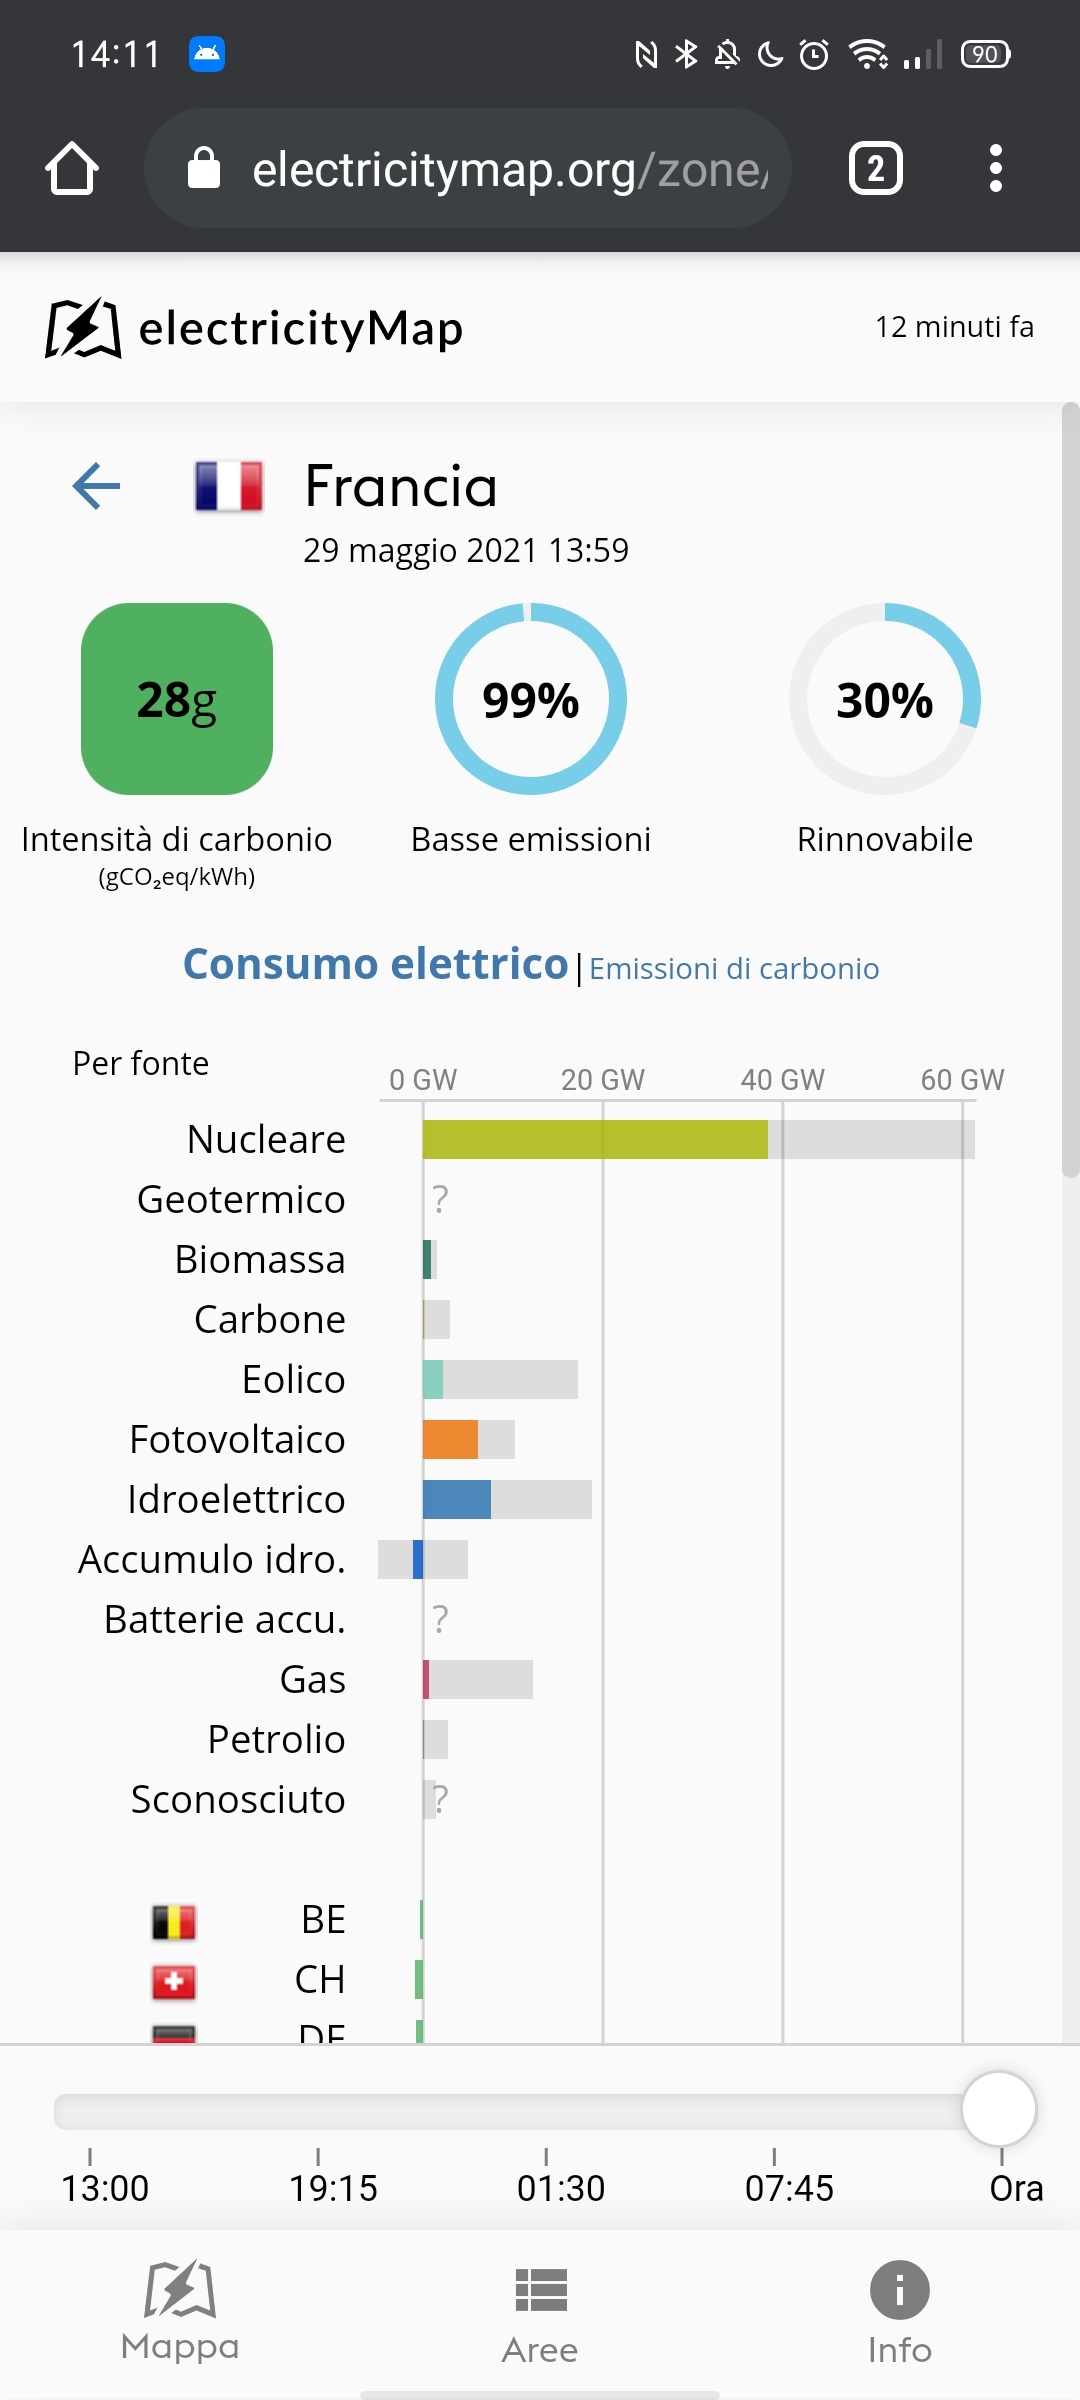Tap the 30% Rinnovabile gauge
The width and height of the screenshot is (1080, 2400).
(885, 699)
